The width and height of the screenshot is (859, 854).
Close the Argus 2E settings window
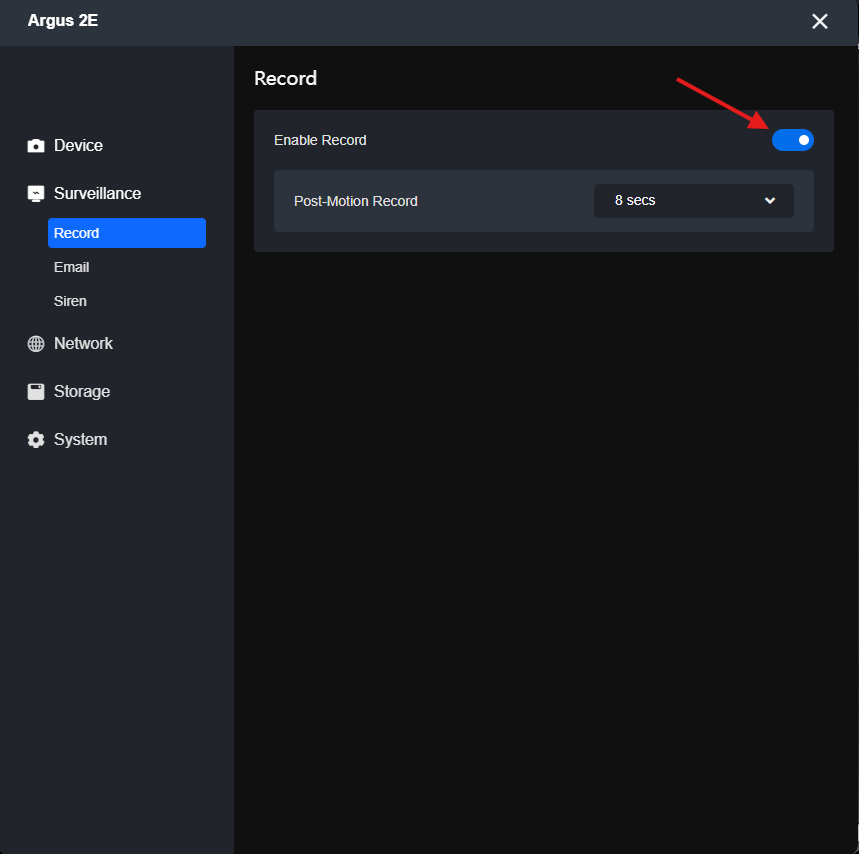820,21
